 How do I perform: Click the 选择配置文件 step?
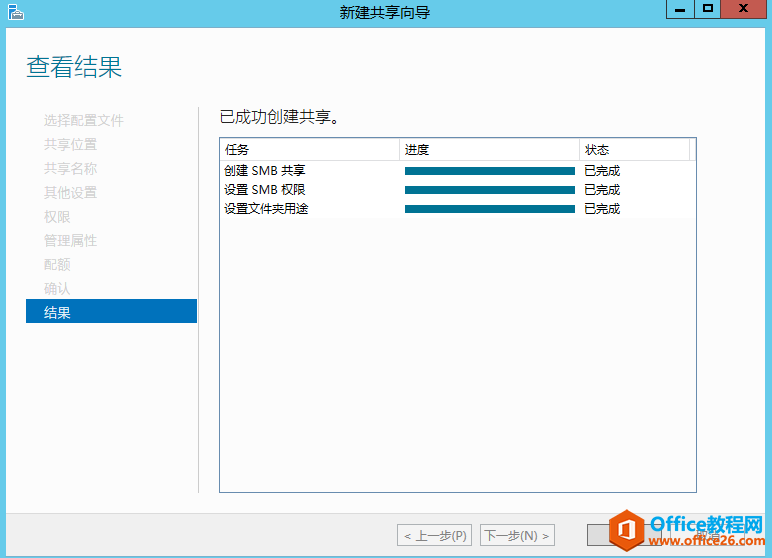83,120
